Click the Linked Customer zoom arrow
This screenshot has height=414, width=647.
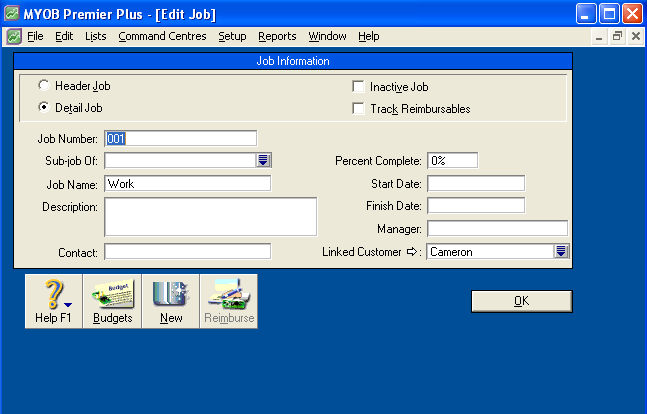[412, 251]
